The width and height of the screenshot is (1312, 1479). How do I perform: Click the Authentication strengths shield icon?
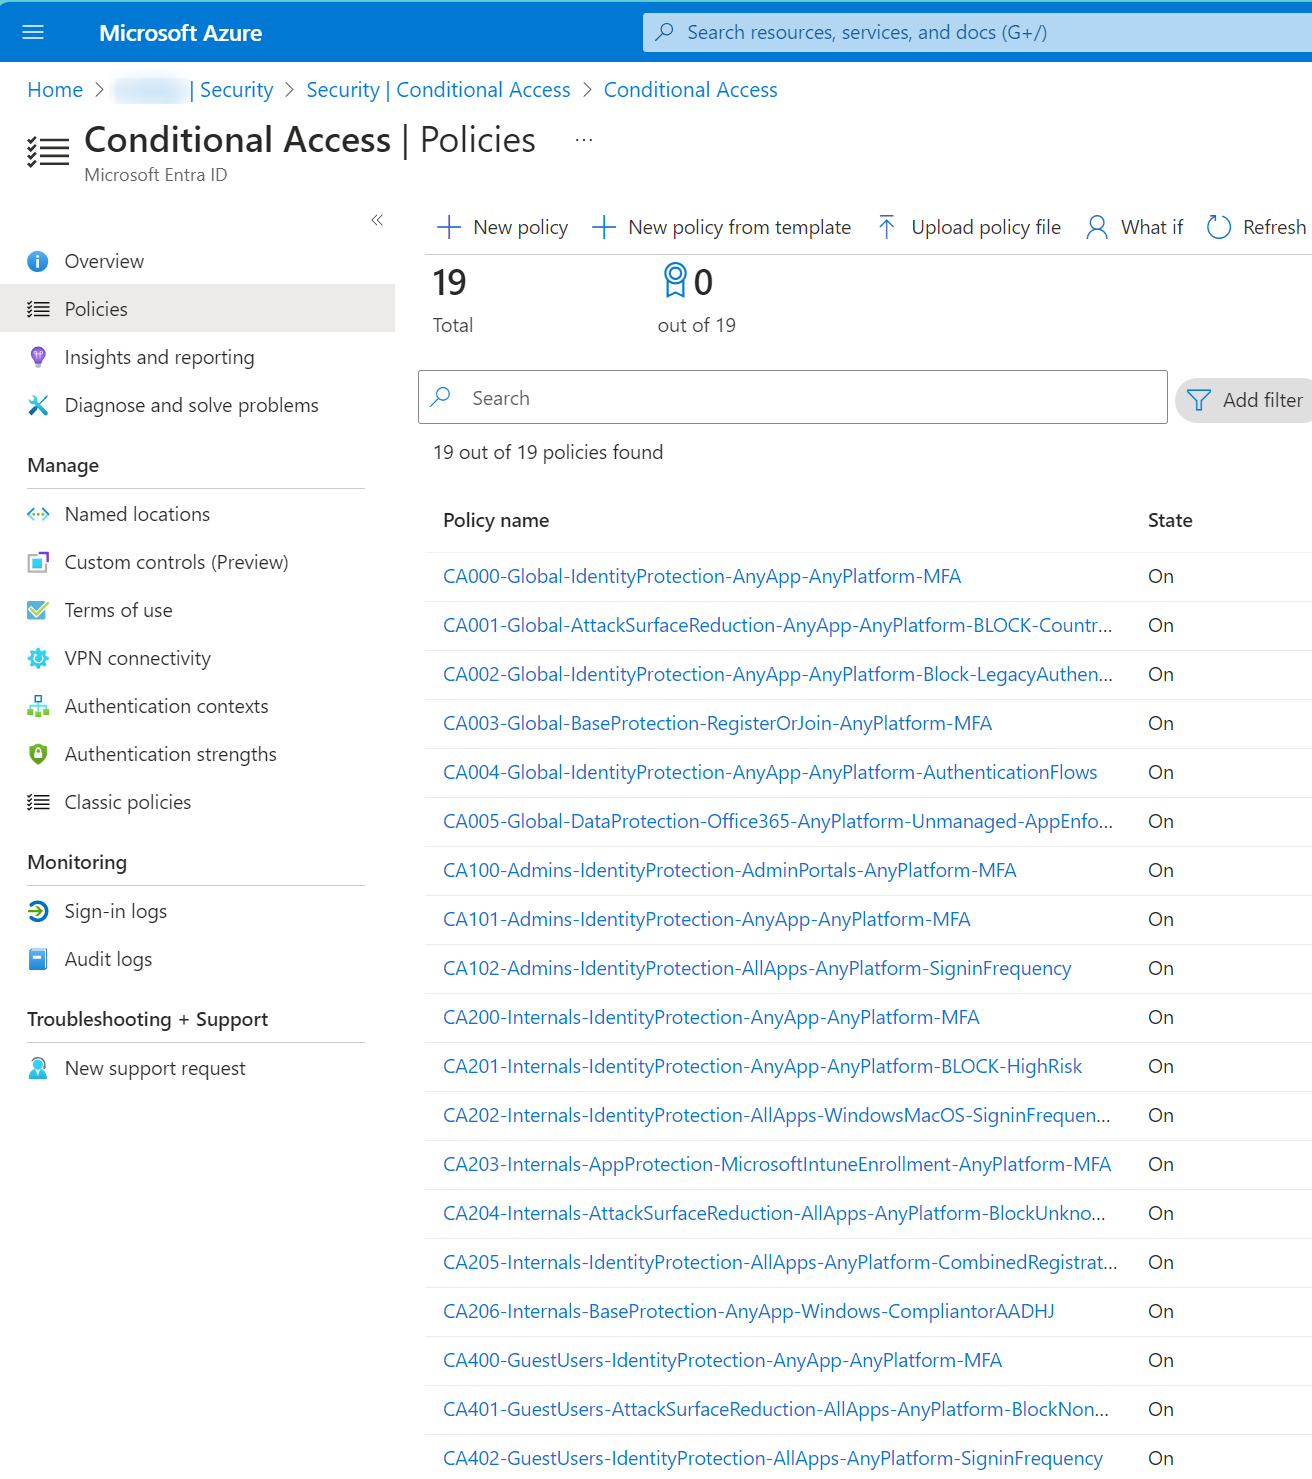click(x=38, y=754)
